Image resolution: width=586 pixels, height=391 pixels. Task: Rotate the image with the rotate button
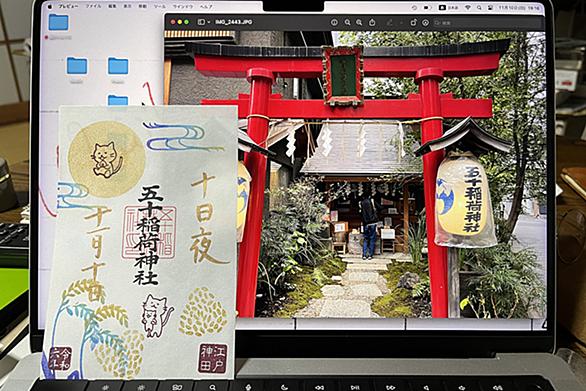point(413,23)
